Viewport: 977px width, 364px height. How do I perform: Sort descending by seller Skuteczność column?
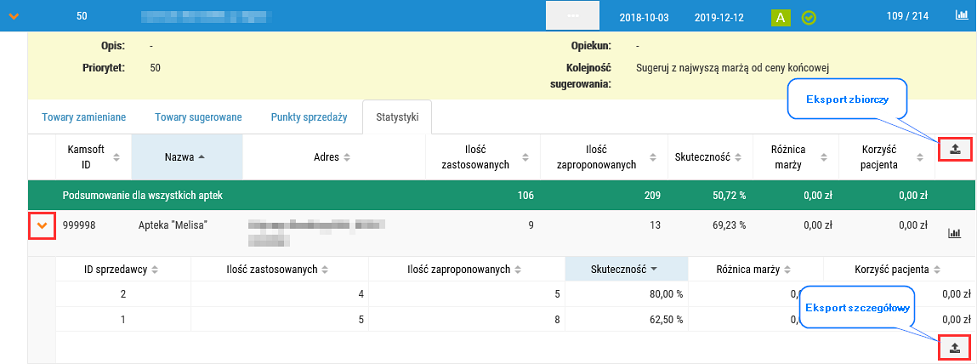coord(626,269)
